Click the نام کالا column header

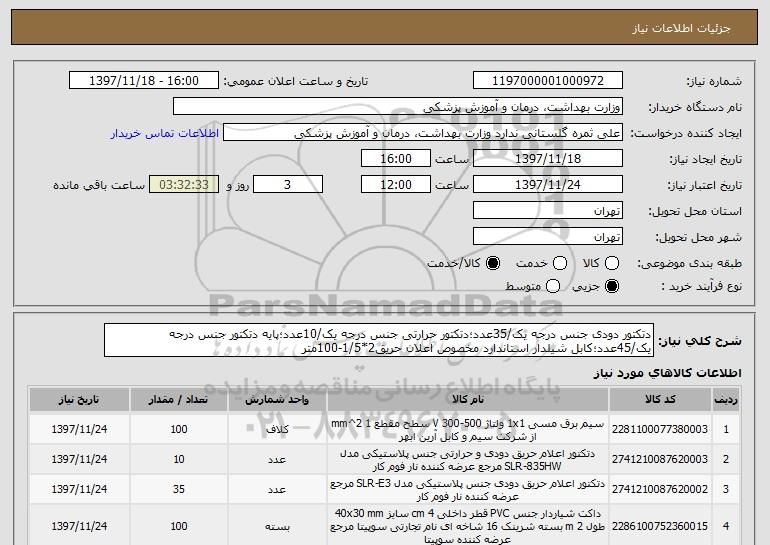click(x=468, y=400)
